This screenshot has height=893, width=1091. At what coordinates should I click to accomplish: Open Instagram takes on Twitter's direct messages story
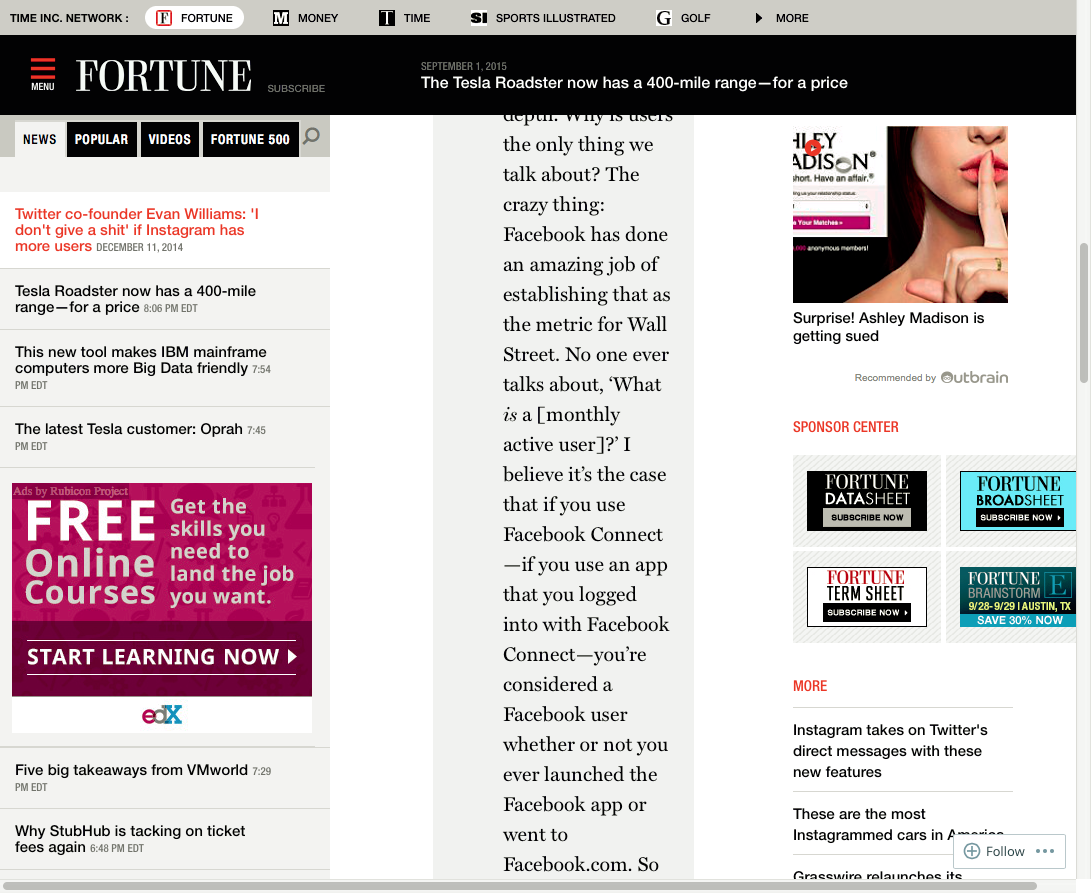[x=890, y=751]
